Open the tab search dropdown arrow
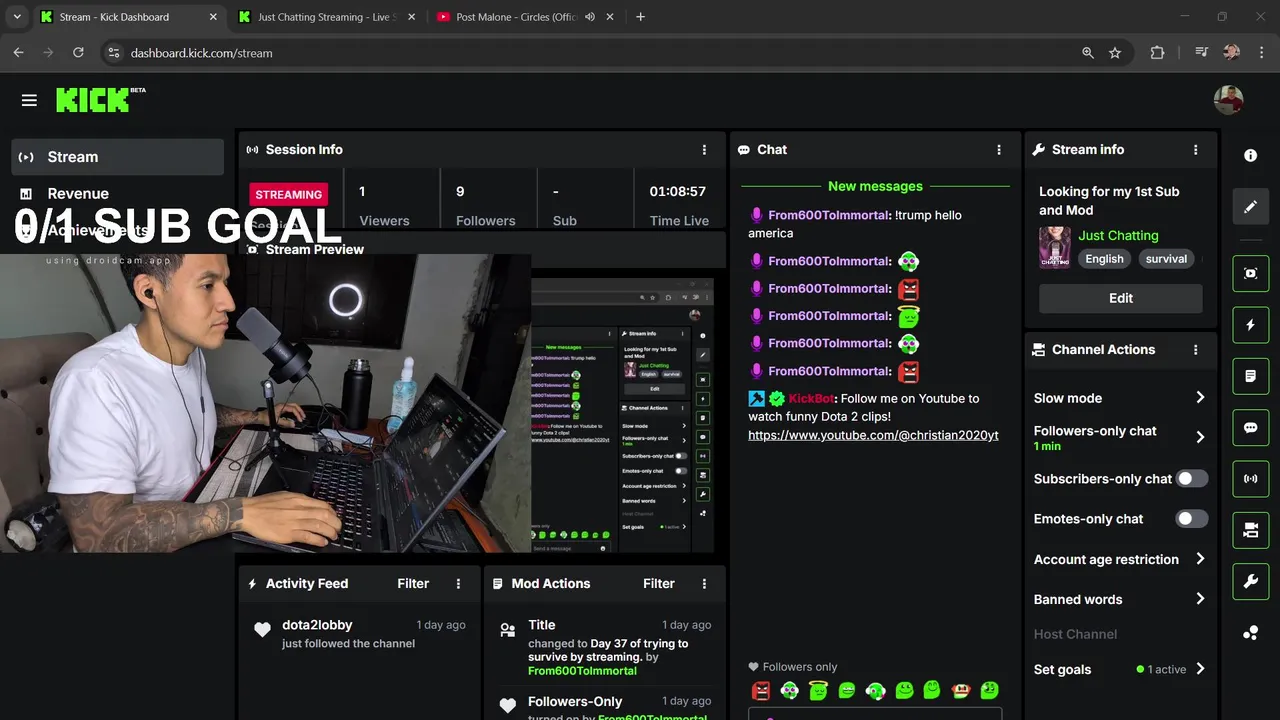Screen dimensions: 1280x720 tap(17, 17)
